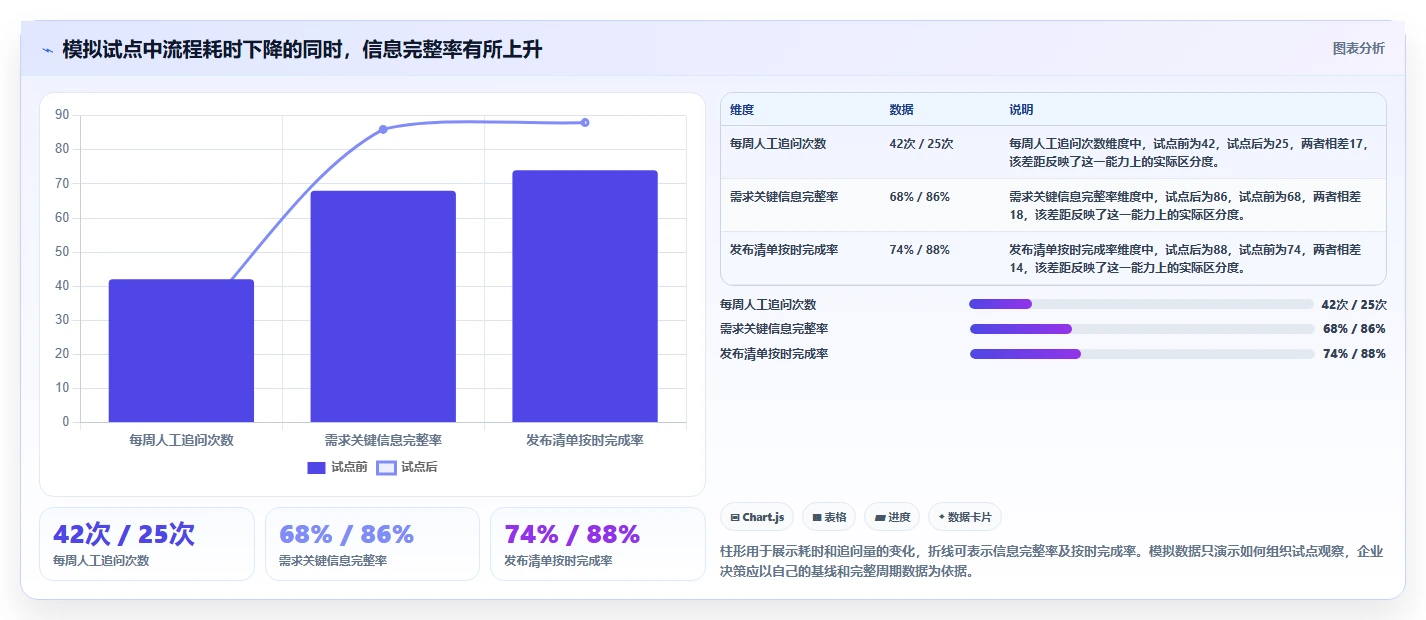This screenshot has width=1426, height=620.
Task: Click the y-axis value 0
Action: [66, 422]
